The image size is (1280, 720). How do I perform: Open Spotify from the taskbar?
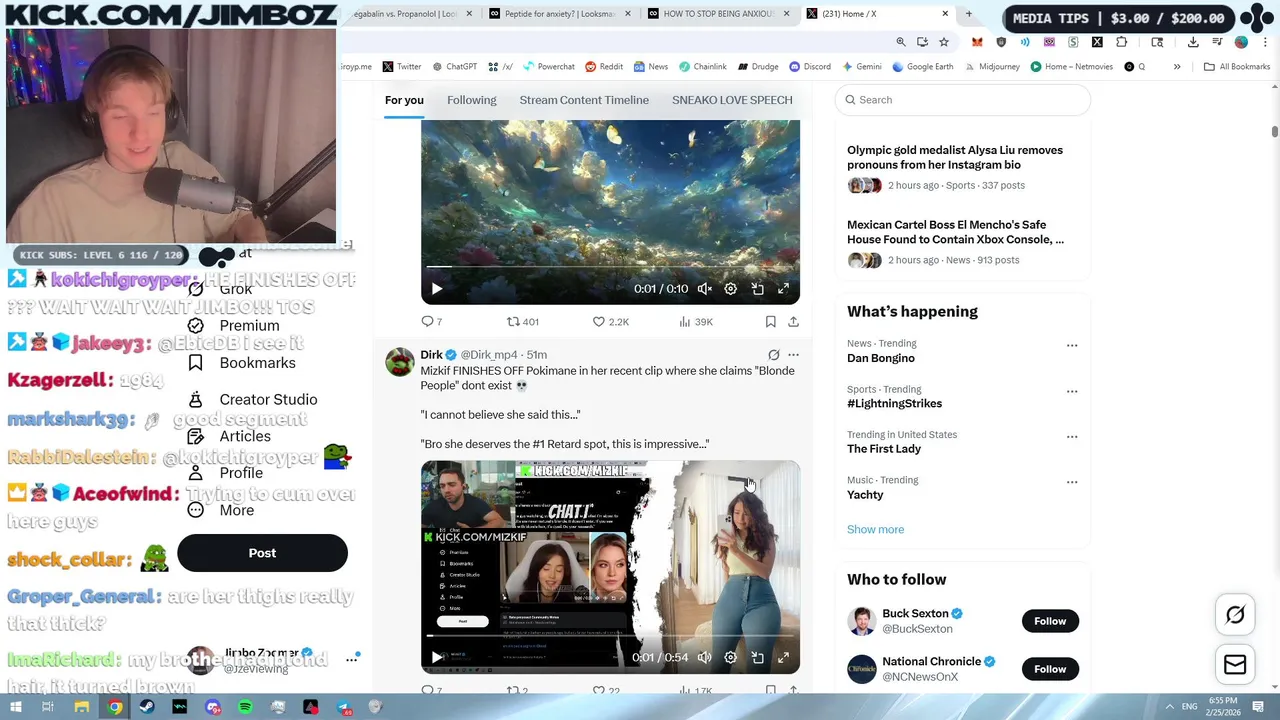point(246,707)
